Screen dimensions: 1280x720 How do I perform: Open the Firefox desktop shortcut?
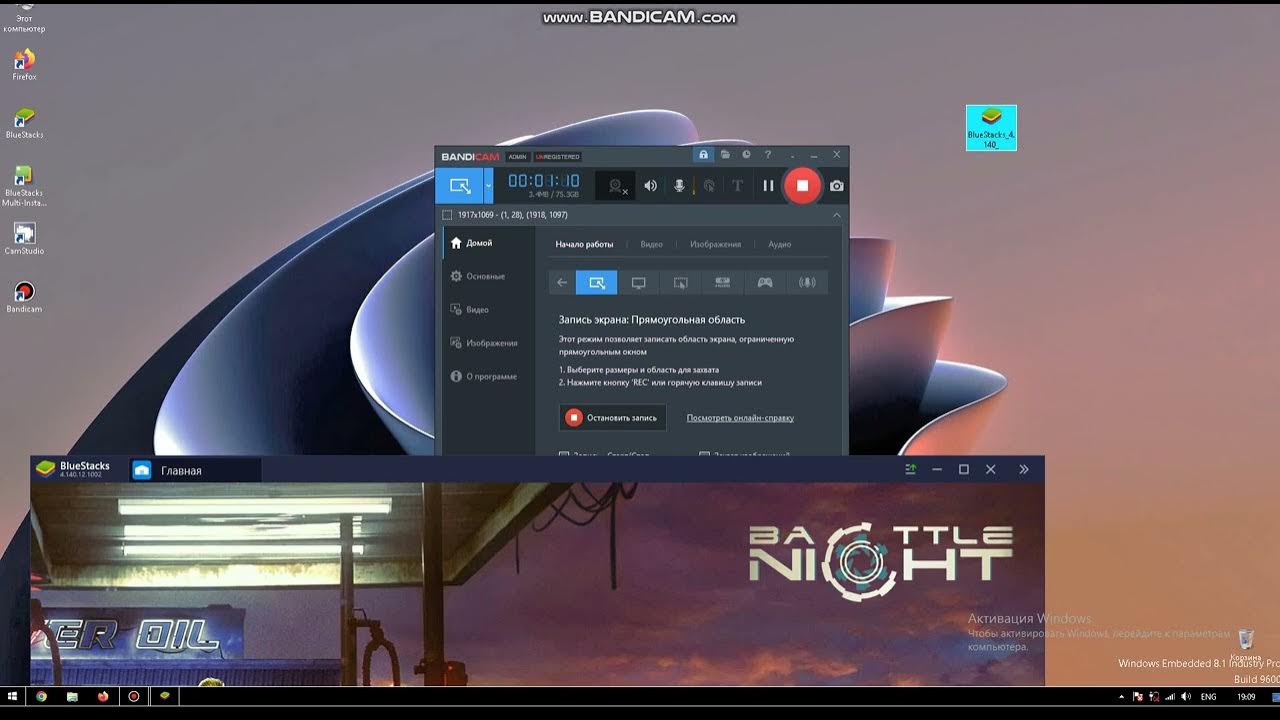coord(24,64)
